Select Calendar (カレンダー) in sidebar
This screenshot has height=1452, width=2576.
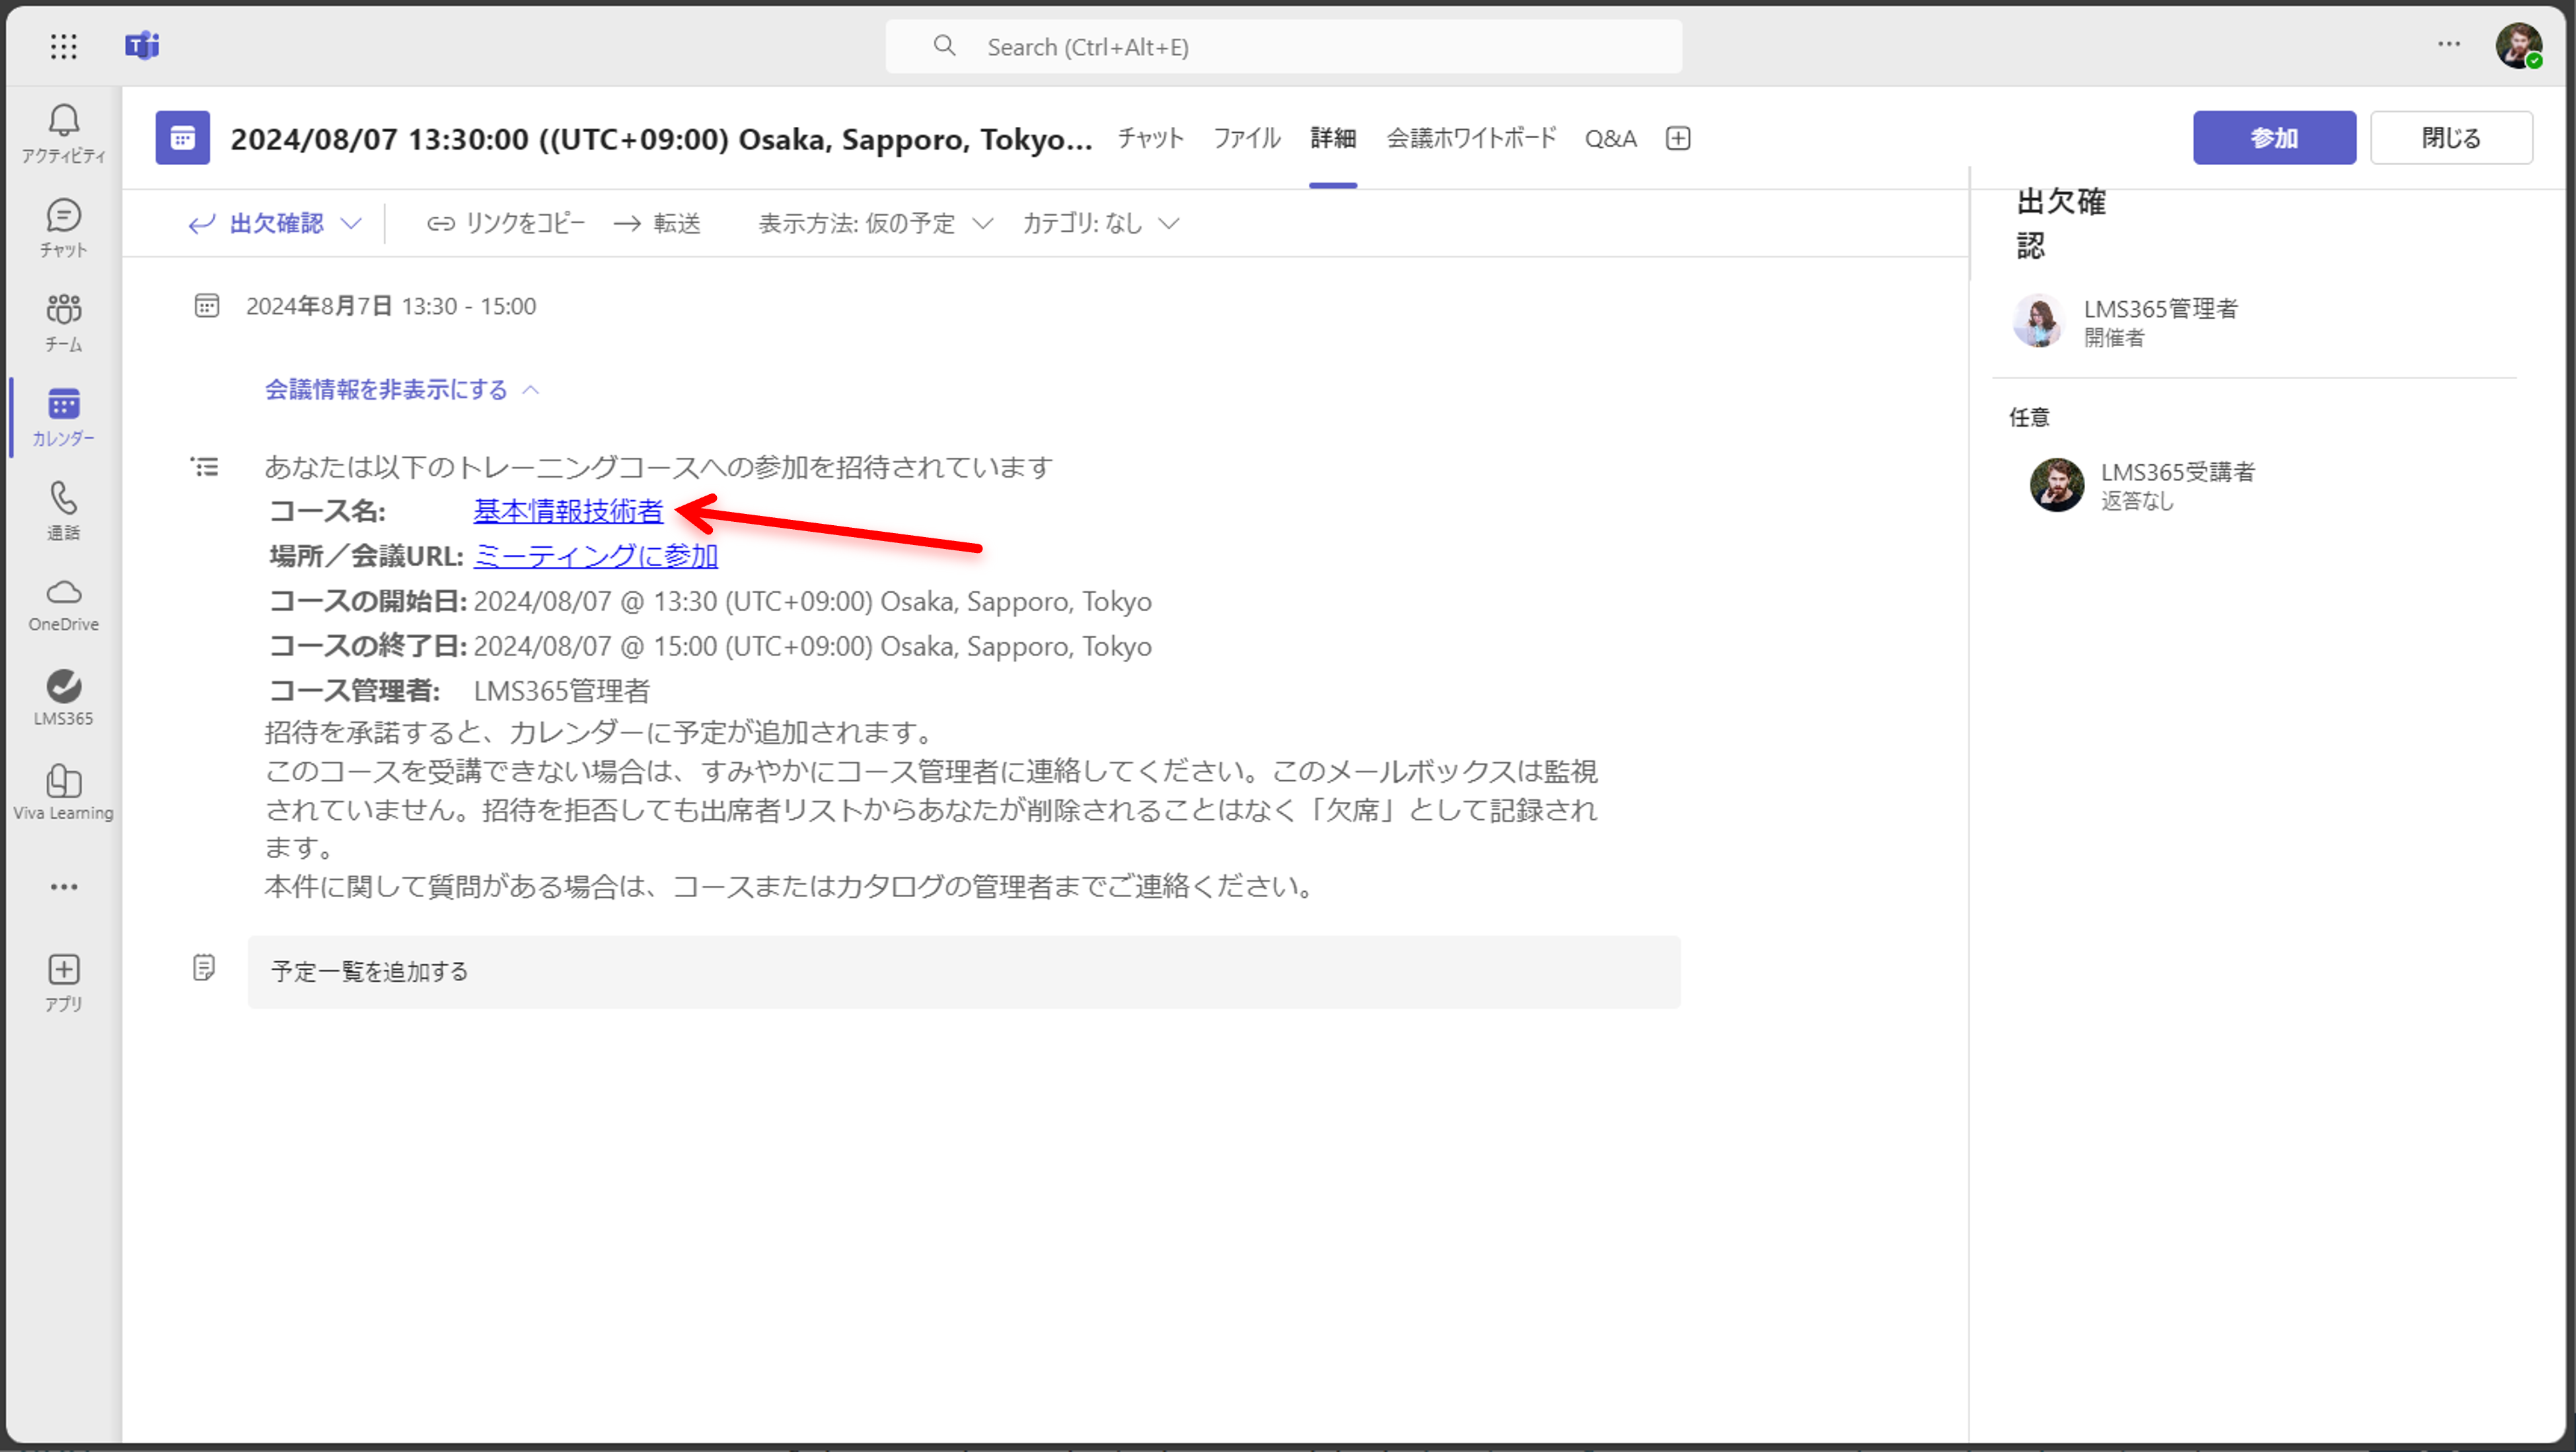64,417
